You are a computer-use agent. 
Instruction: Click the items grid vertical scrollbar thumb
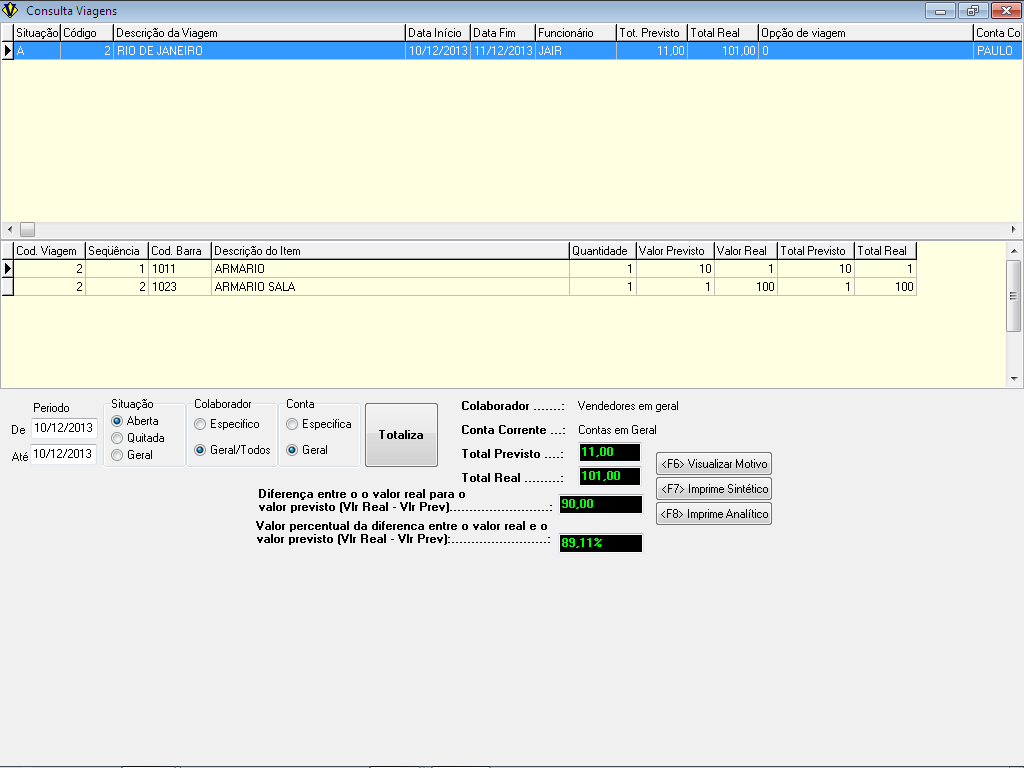point(1014,296)
